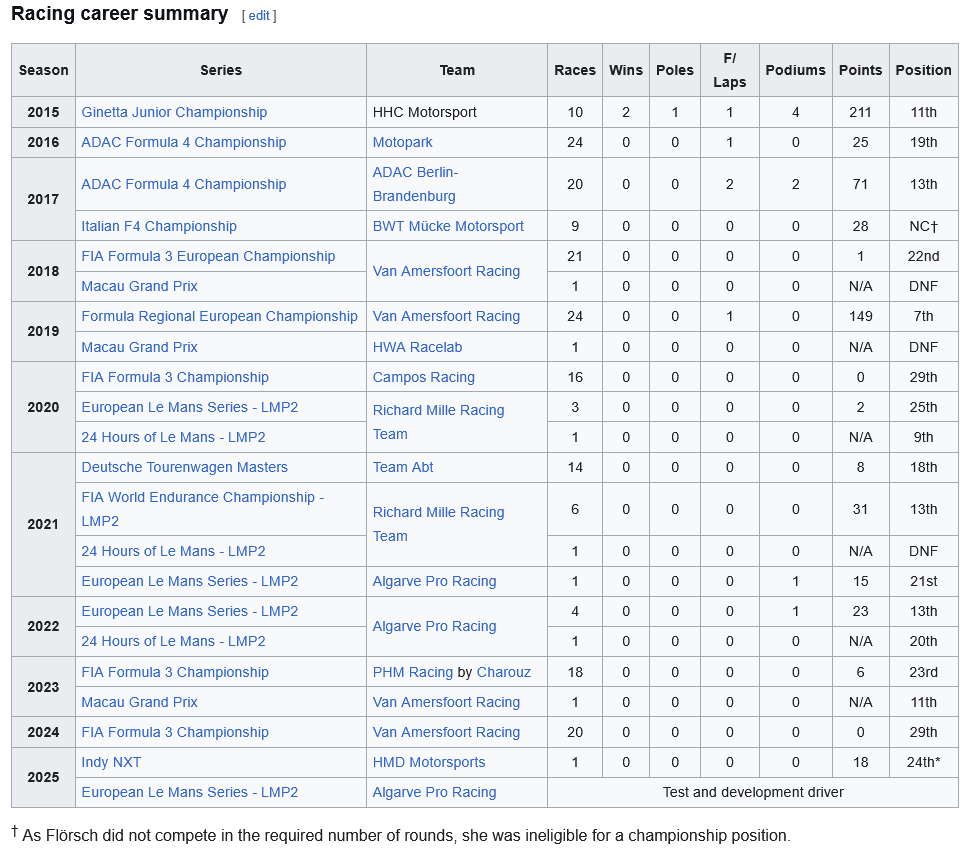Select the Series column header

(x=221, y=70)
